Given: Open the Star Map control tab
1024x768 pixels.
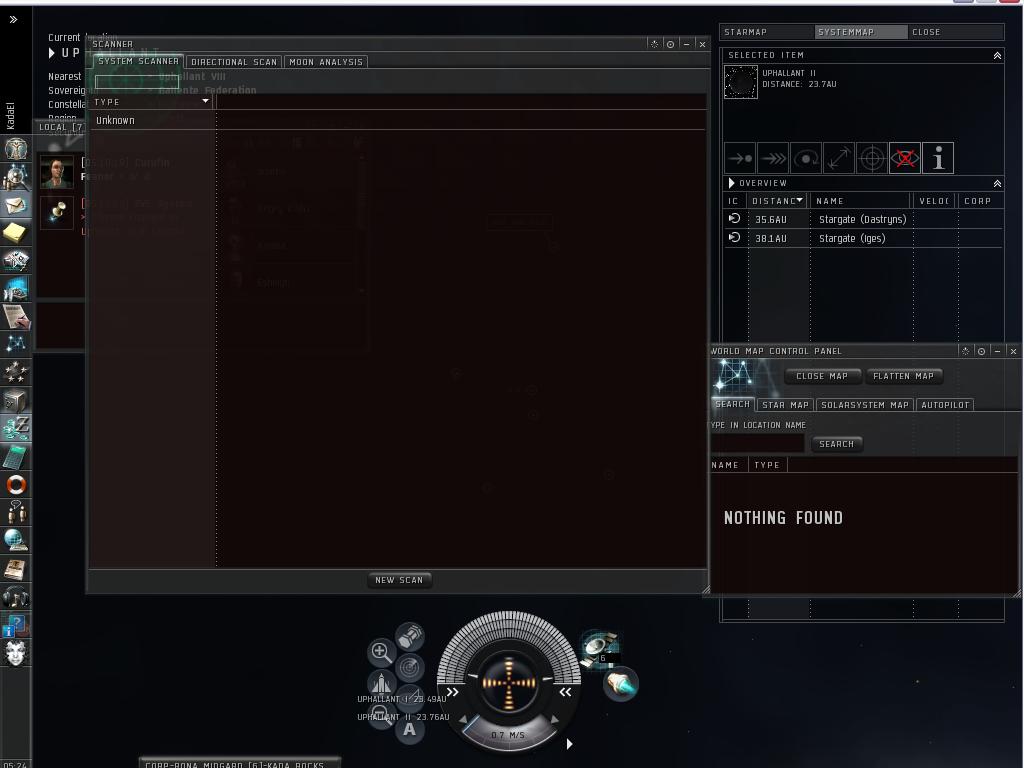Looking at the screenshot, I should point(786,405).
